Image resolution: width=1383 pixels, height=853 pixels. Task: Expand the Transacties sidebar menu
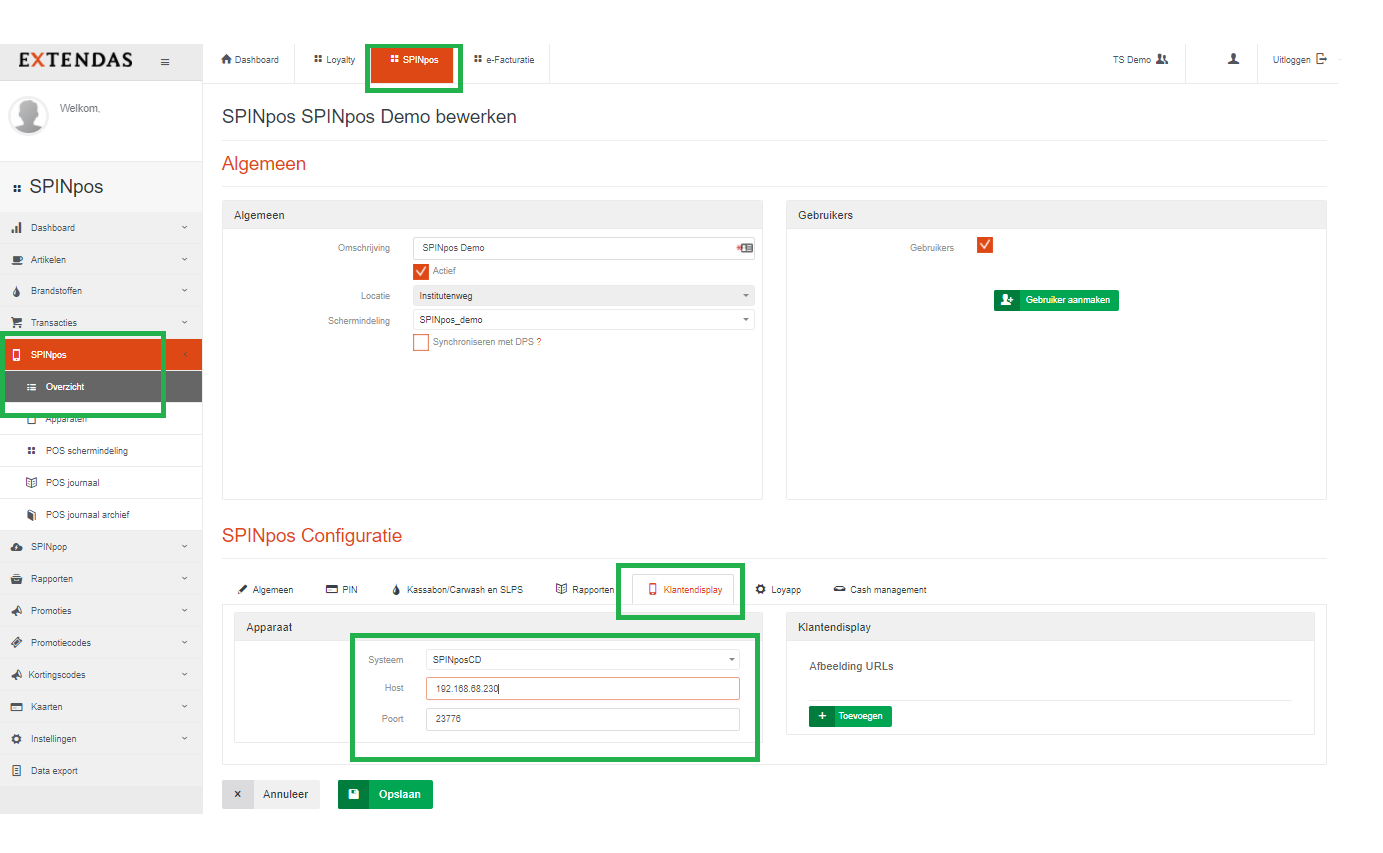(x=101, y=323)
